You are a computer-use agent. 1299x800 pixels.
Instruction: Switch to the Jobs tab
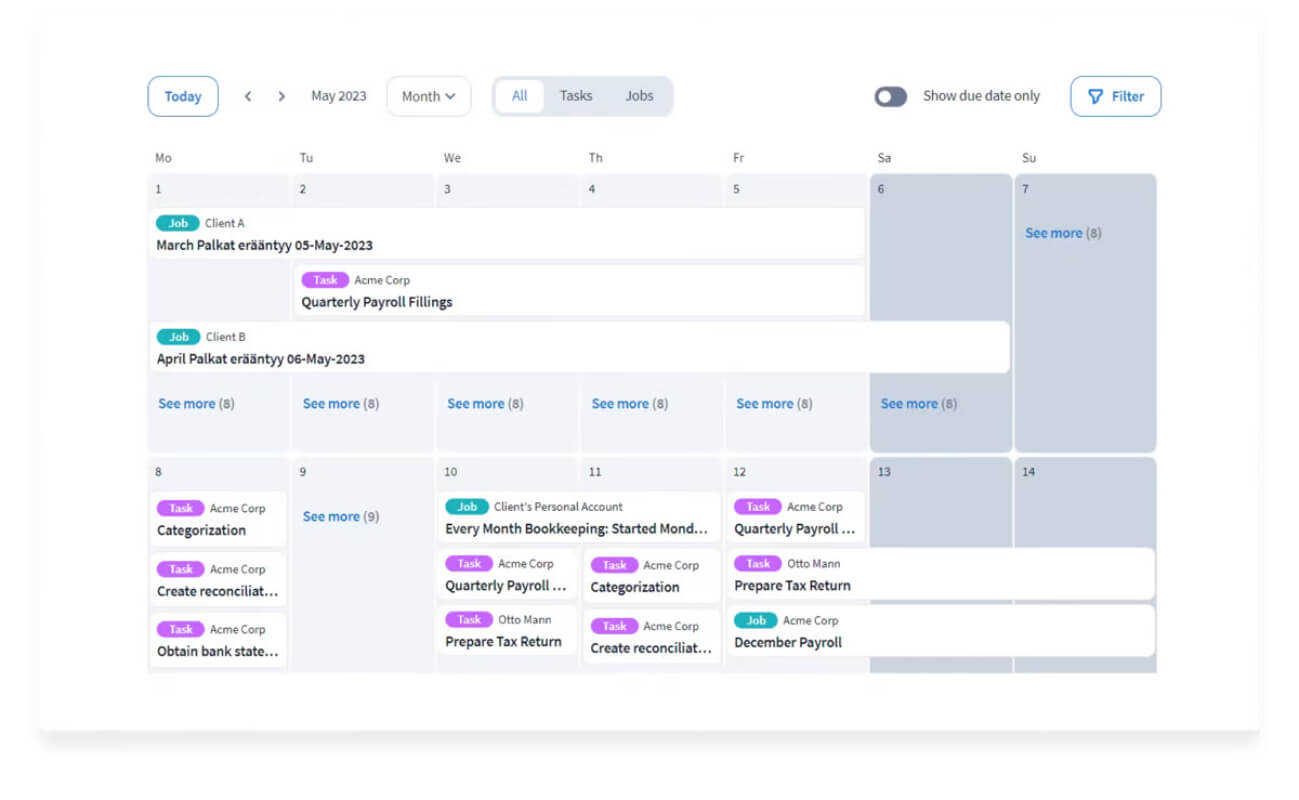[x=640, y=96]
